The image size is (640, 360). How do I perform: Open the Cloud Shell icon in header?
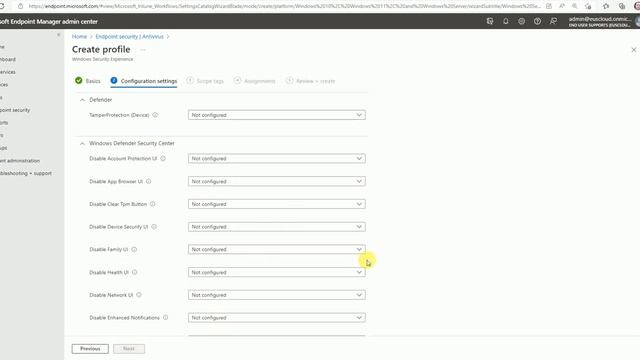tap(490, 21)
